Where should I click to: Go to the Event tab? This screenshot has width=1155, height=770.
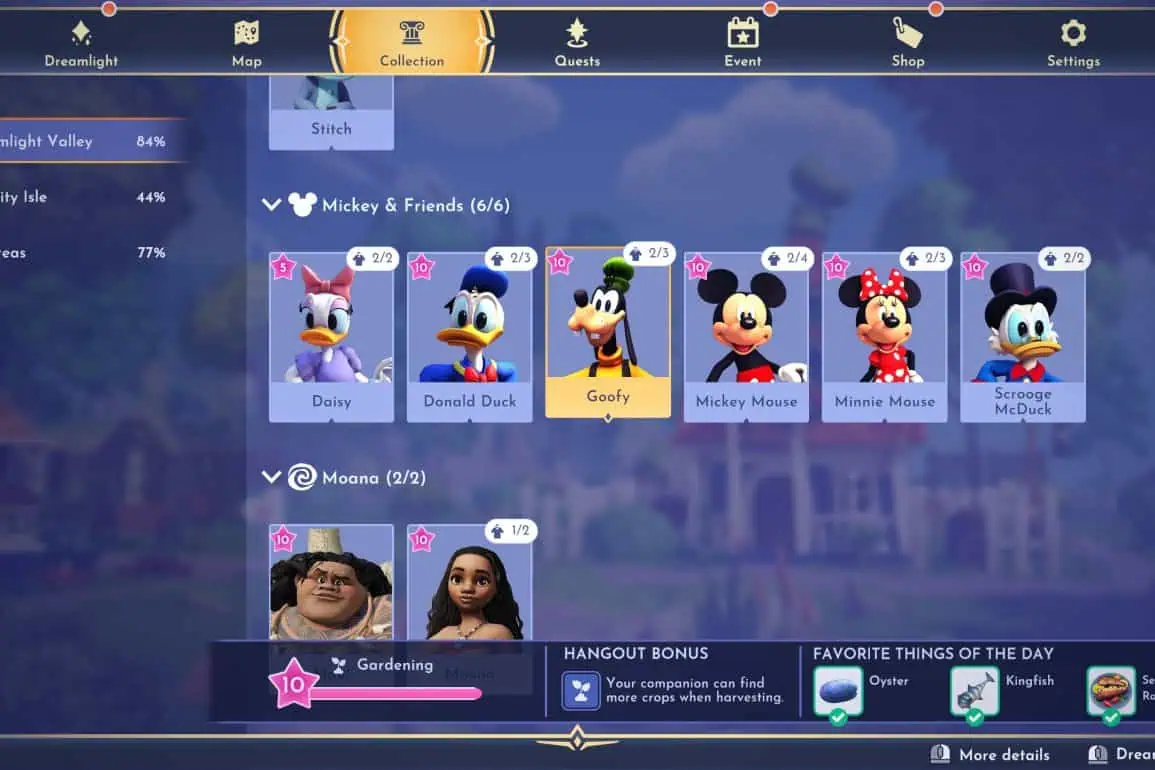[x=742, y=44]
